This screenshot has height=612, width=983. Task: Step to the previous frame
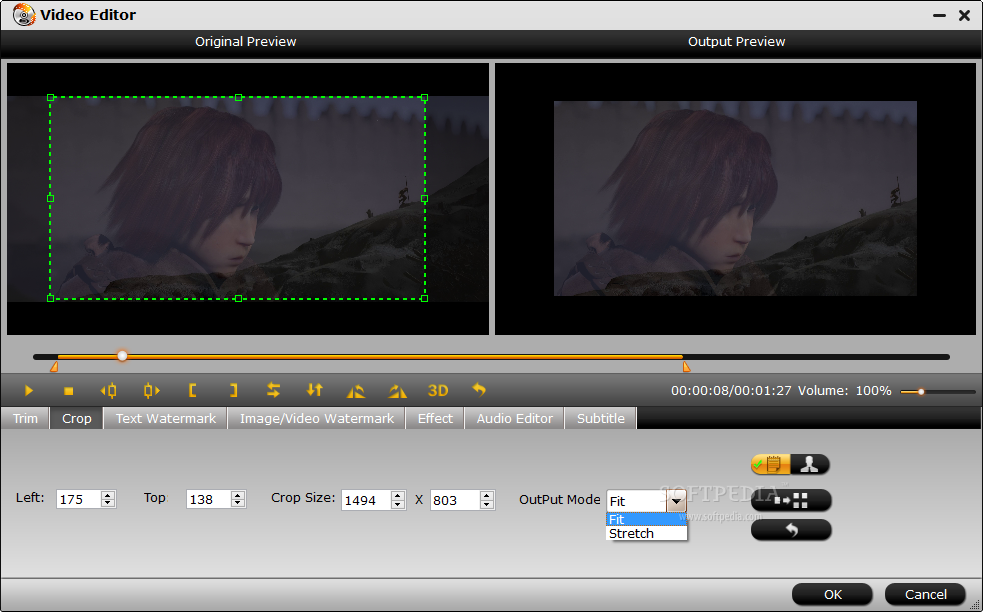[108, 391]
